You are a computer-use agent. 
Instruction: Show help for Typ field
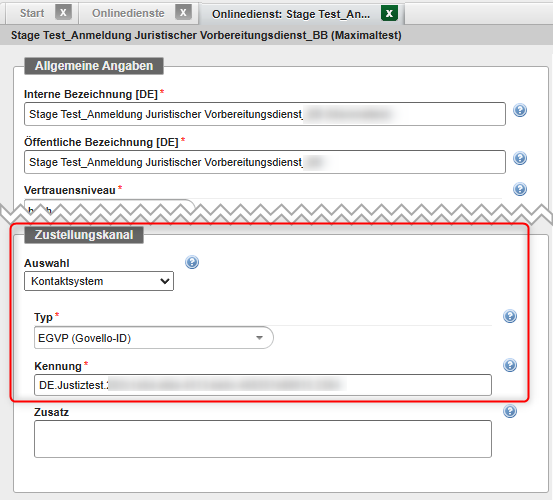point(510,316)
